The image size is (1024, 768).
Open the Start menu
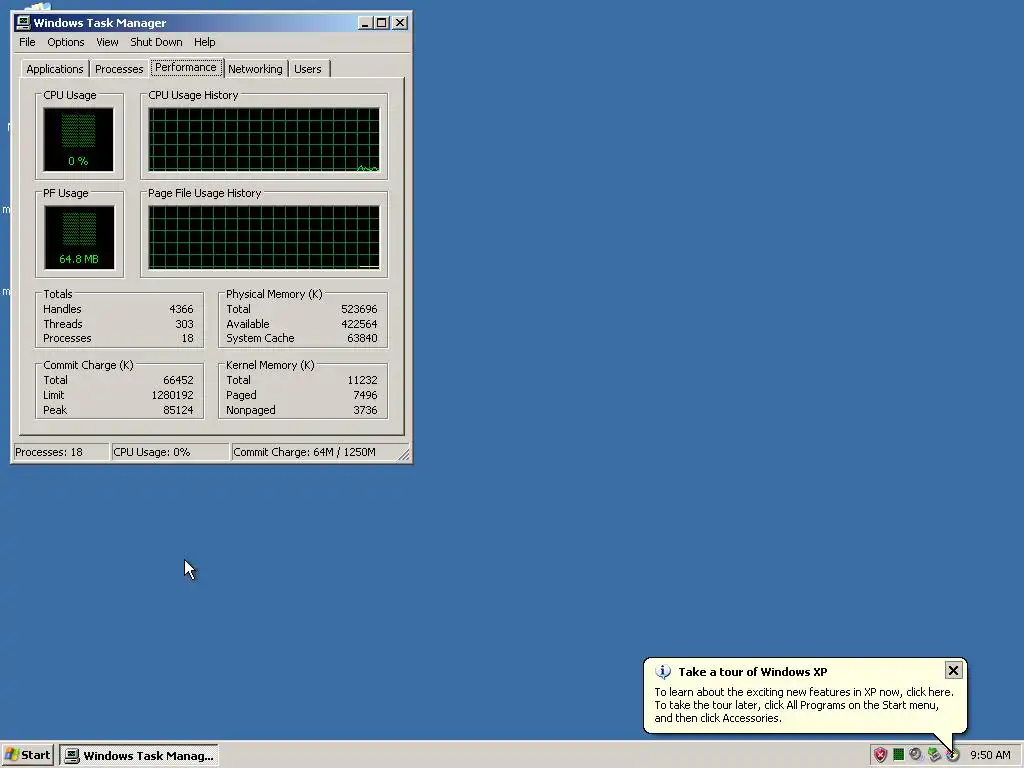coord(27,755)
